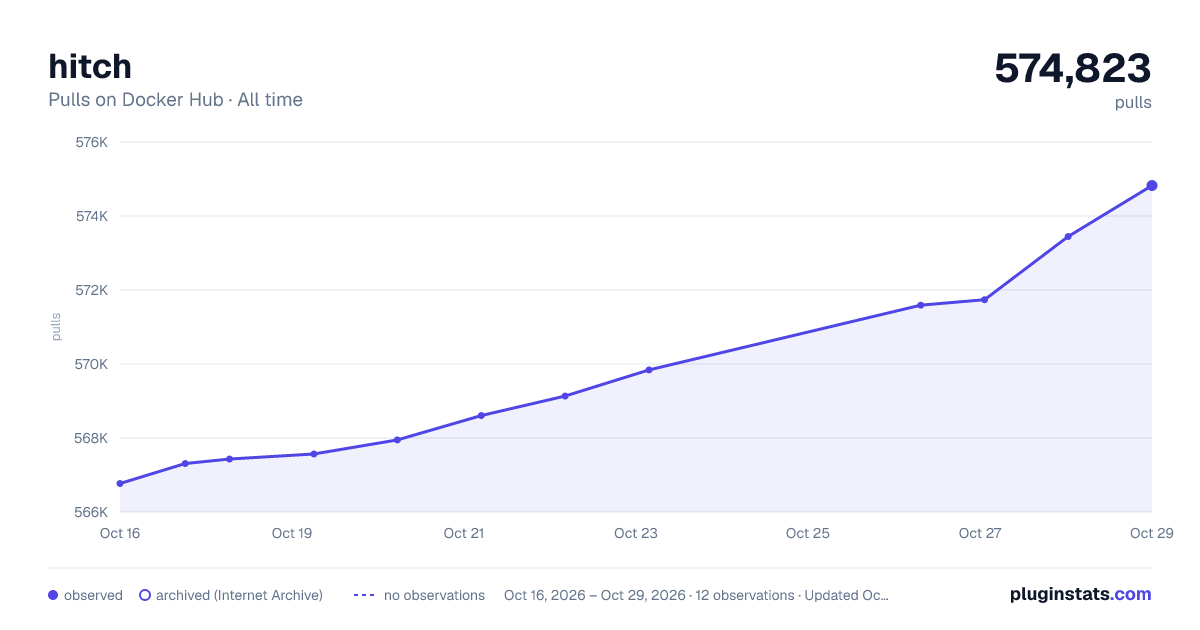Select the Oct 29 data point
The width and height of the screenshot is (1200, 630).
point(1152,186)
